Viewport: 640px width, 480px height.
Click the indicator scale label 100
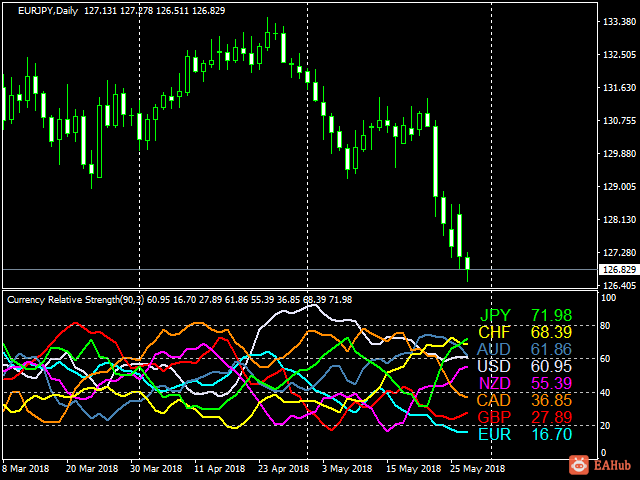point(609,298)
